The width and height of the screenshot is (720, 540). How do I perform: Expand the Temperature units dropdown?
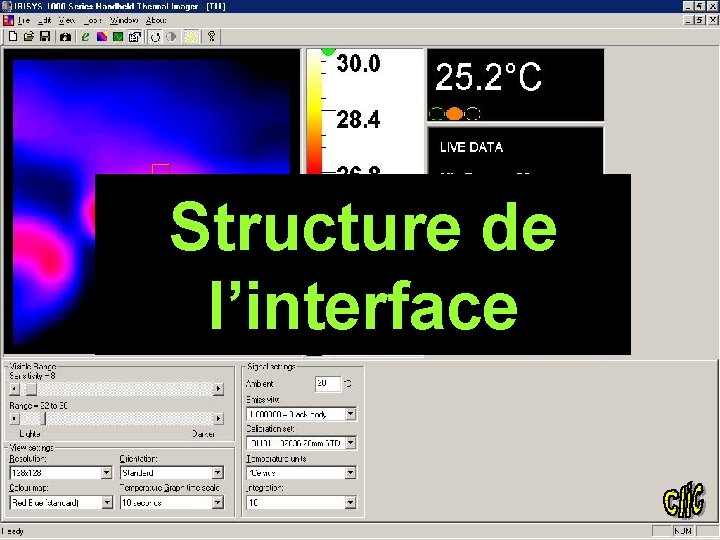coord(350,472)
